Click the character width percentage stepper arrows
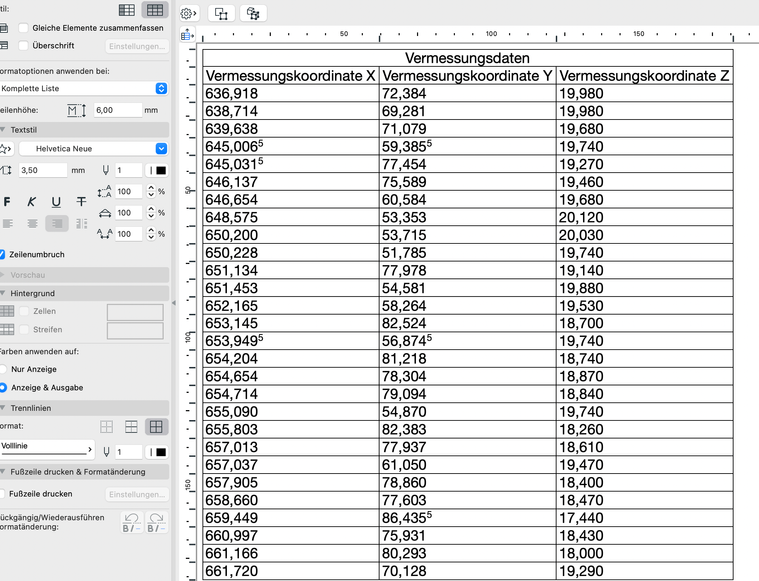This screenshot has width=759, height=581. pyautogui.click(x=151, y=213)
